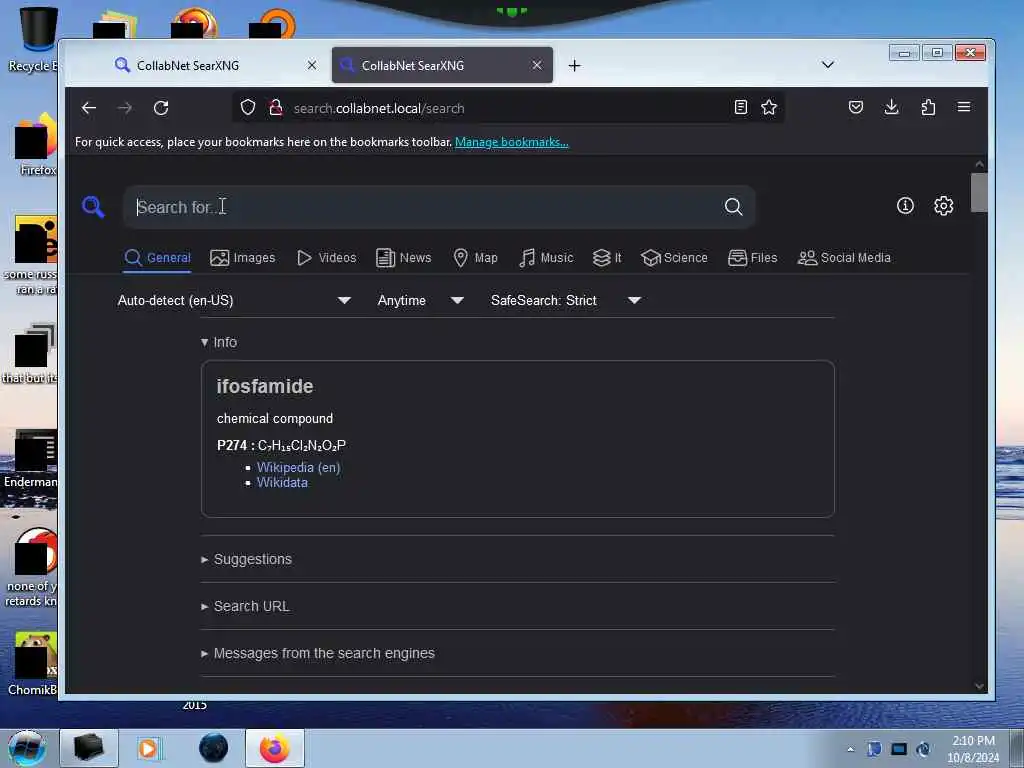Open the Auto-detect (en-US) language dropdown
This screenshot has height=768, width=1024.
234,300
